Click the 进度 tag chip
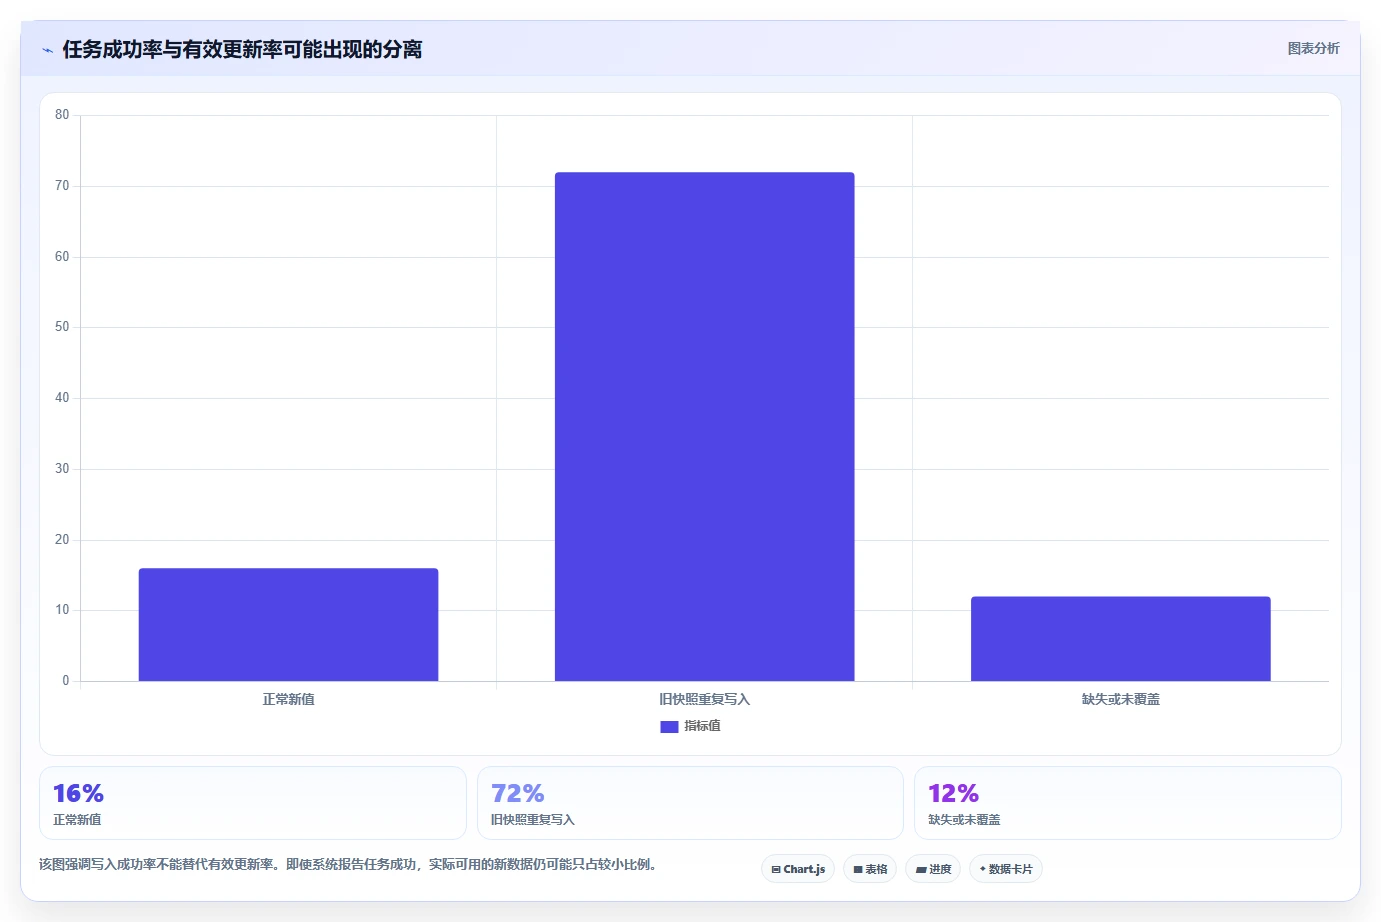This screenshot has height=922, width=1381. pyautogui.click(x=933, y=869)
